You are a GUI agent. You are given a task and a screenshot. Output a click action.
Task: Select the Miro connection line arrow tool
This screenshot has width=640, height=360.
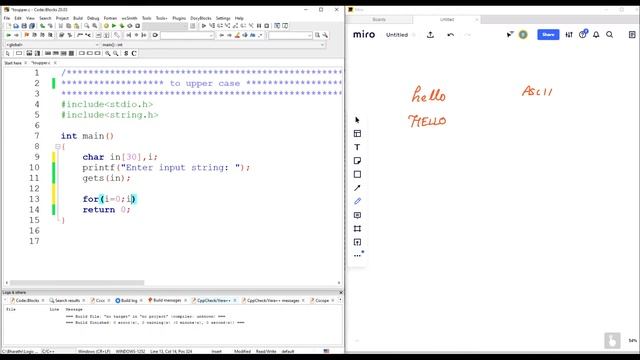coord(357,188)
